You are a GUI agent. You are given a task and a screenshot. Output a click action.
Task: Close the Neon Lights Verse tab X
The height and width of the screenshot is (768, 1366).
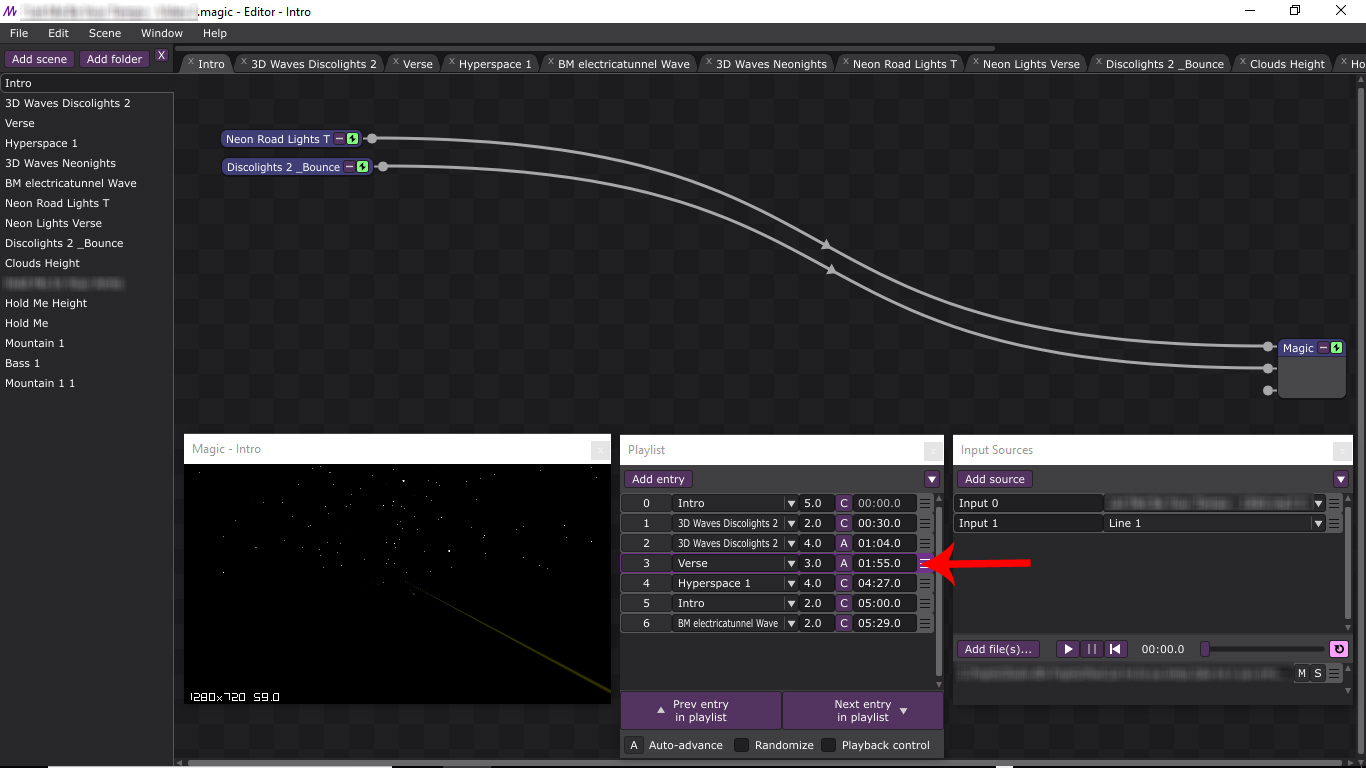pos(976,63)
